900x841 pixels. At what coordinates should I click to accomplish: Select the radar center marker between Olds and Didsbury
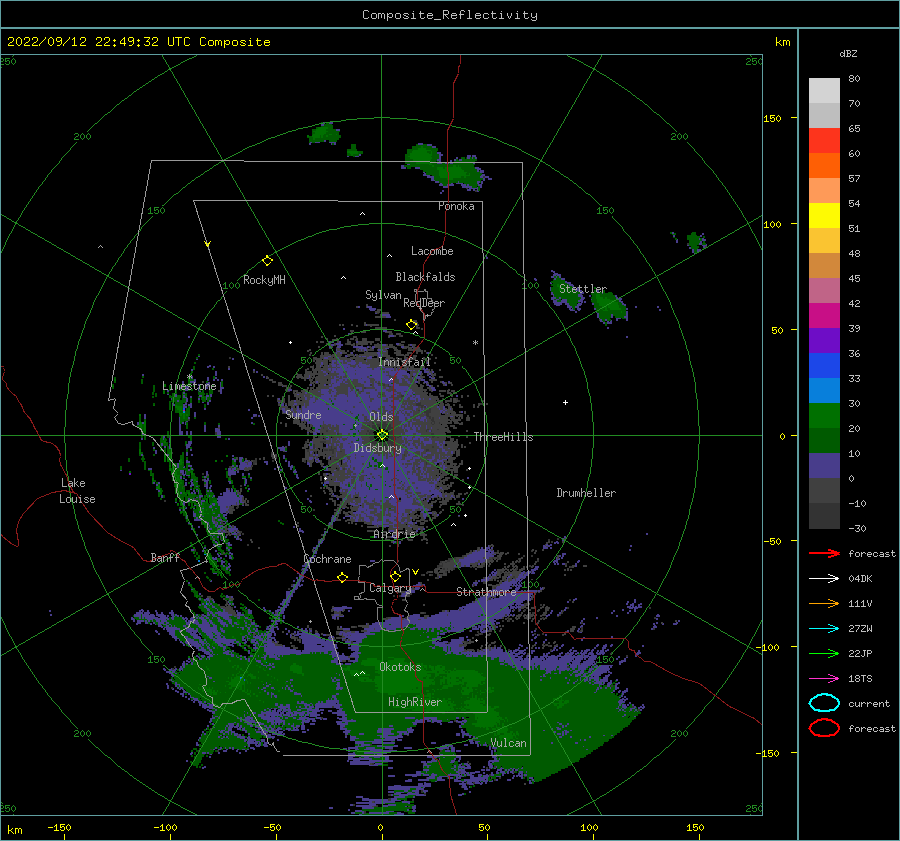point(382,435)
